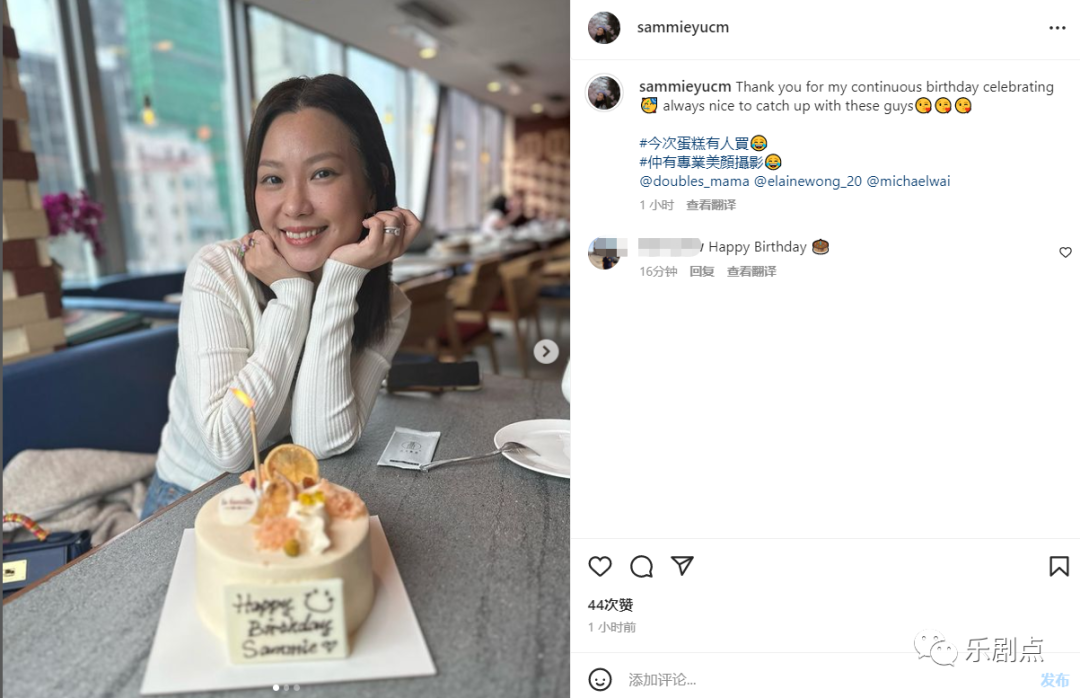Open the sammieyucm avatar beside the caption
This screenshot has height=698, width=1080.
click(x=604, y=92)
